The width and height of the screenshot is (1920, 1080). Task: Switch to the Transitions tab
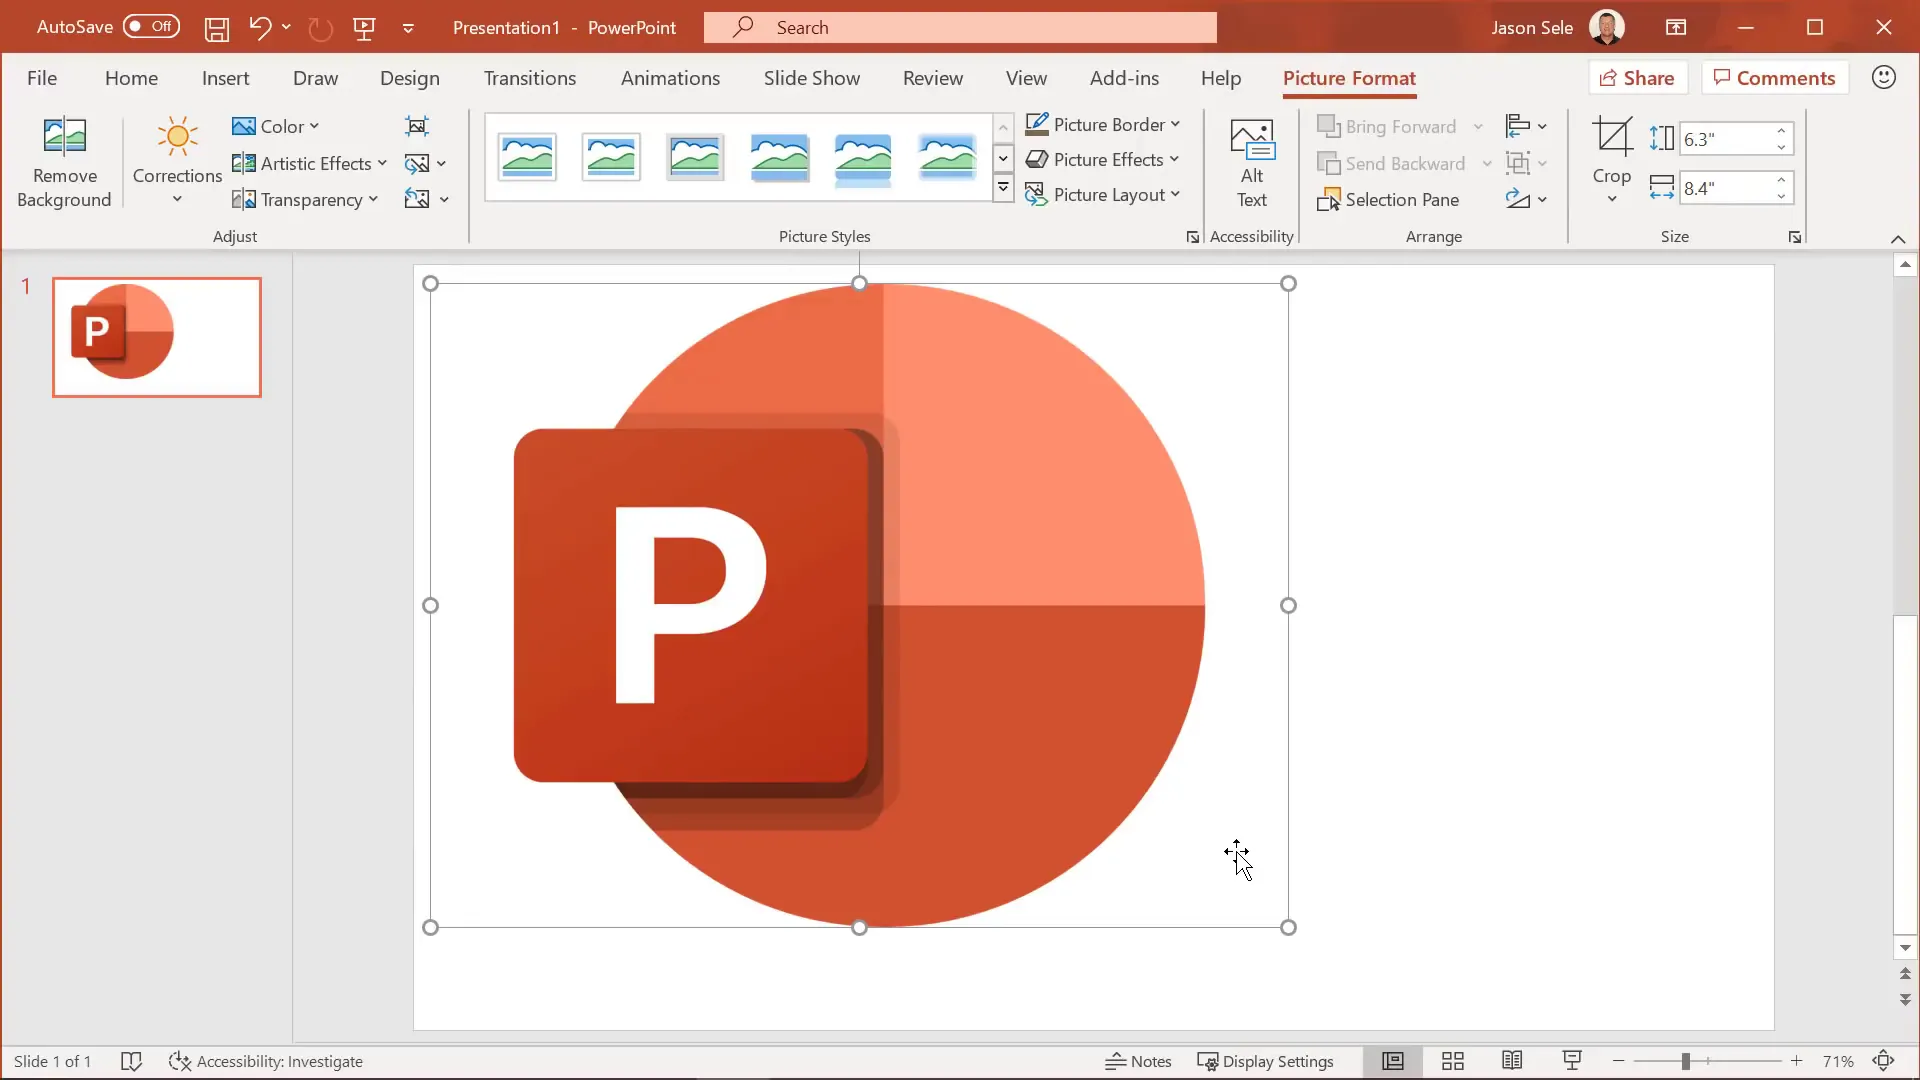click(530, 78)
